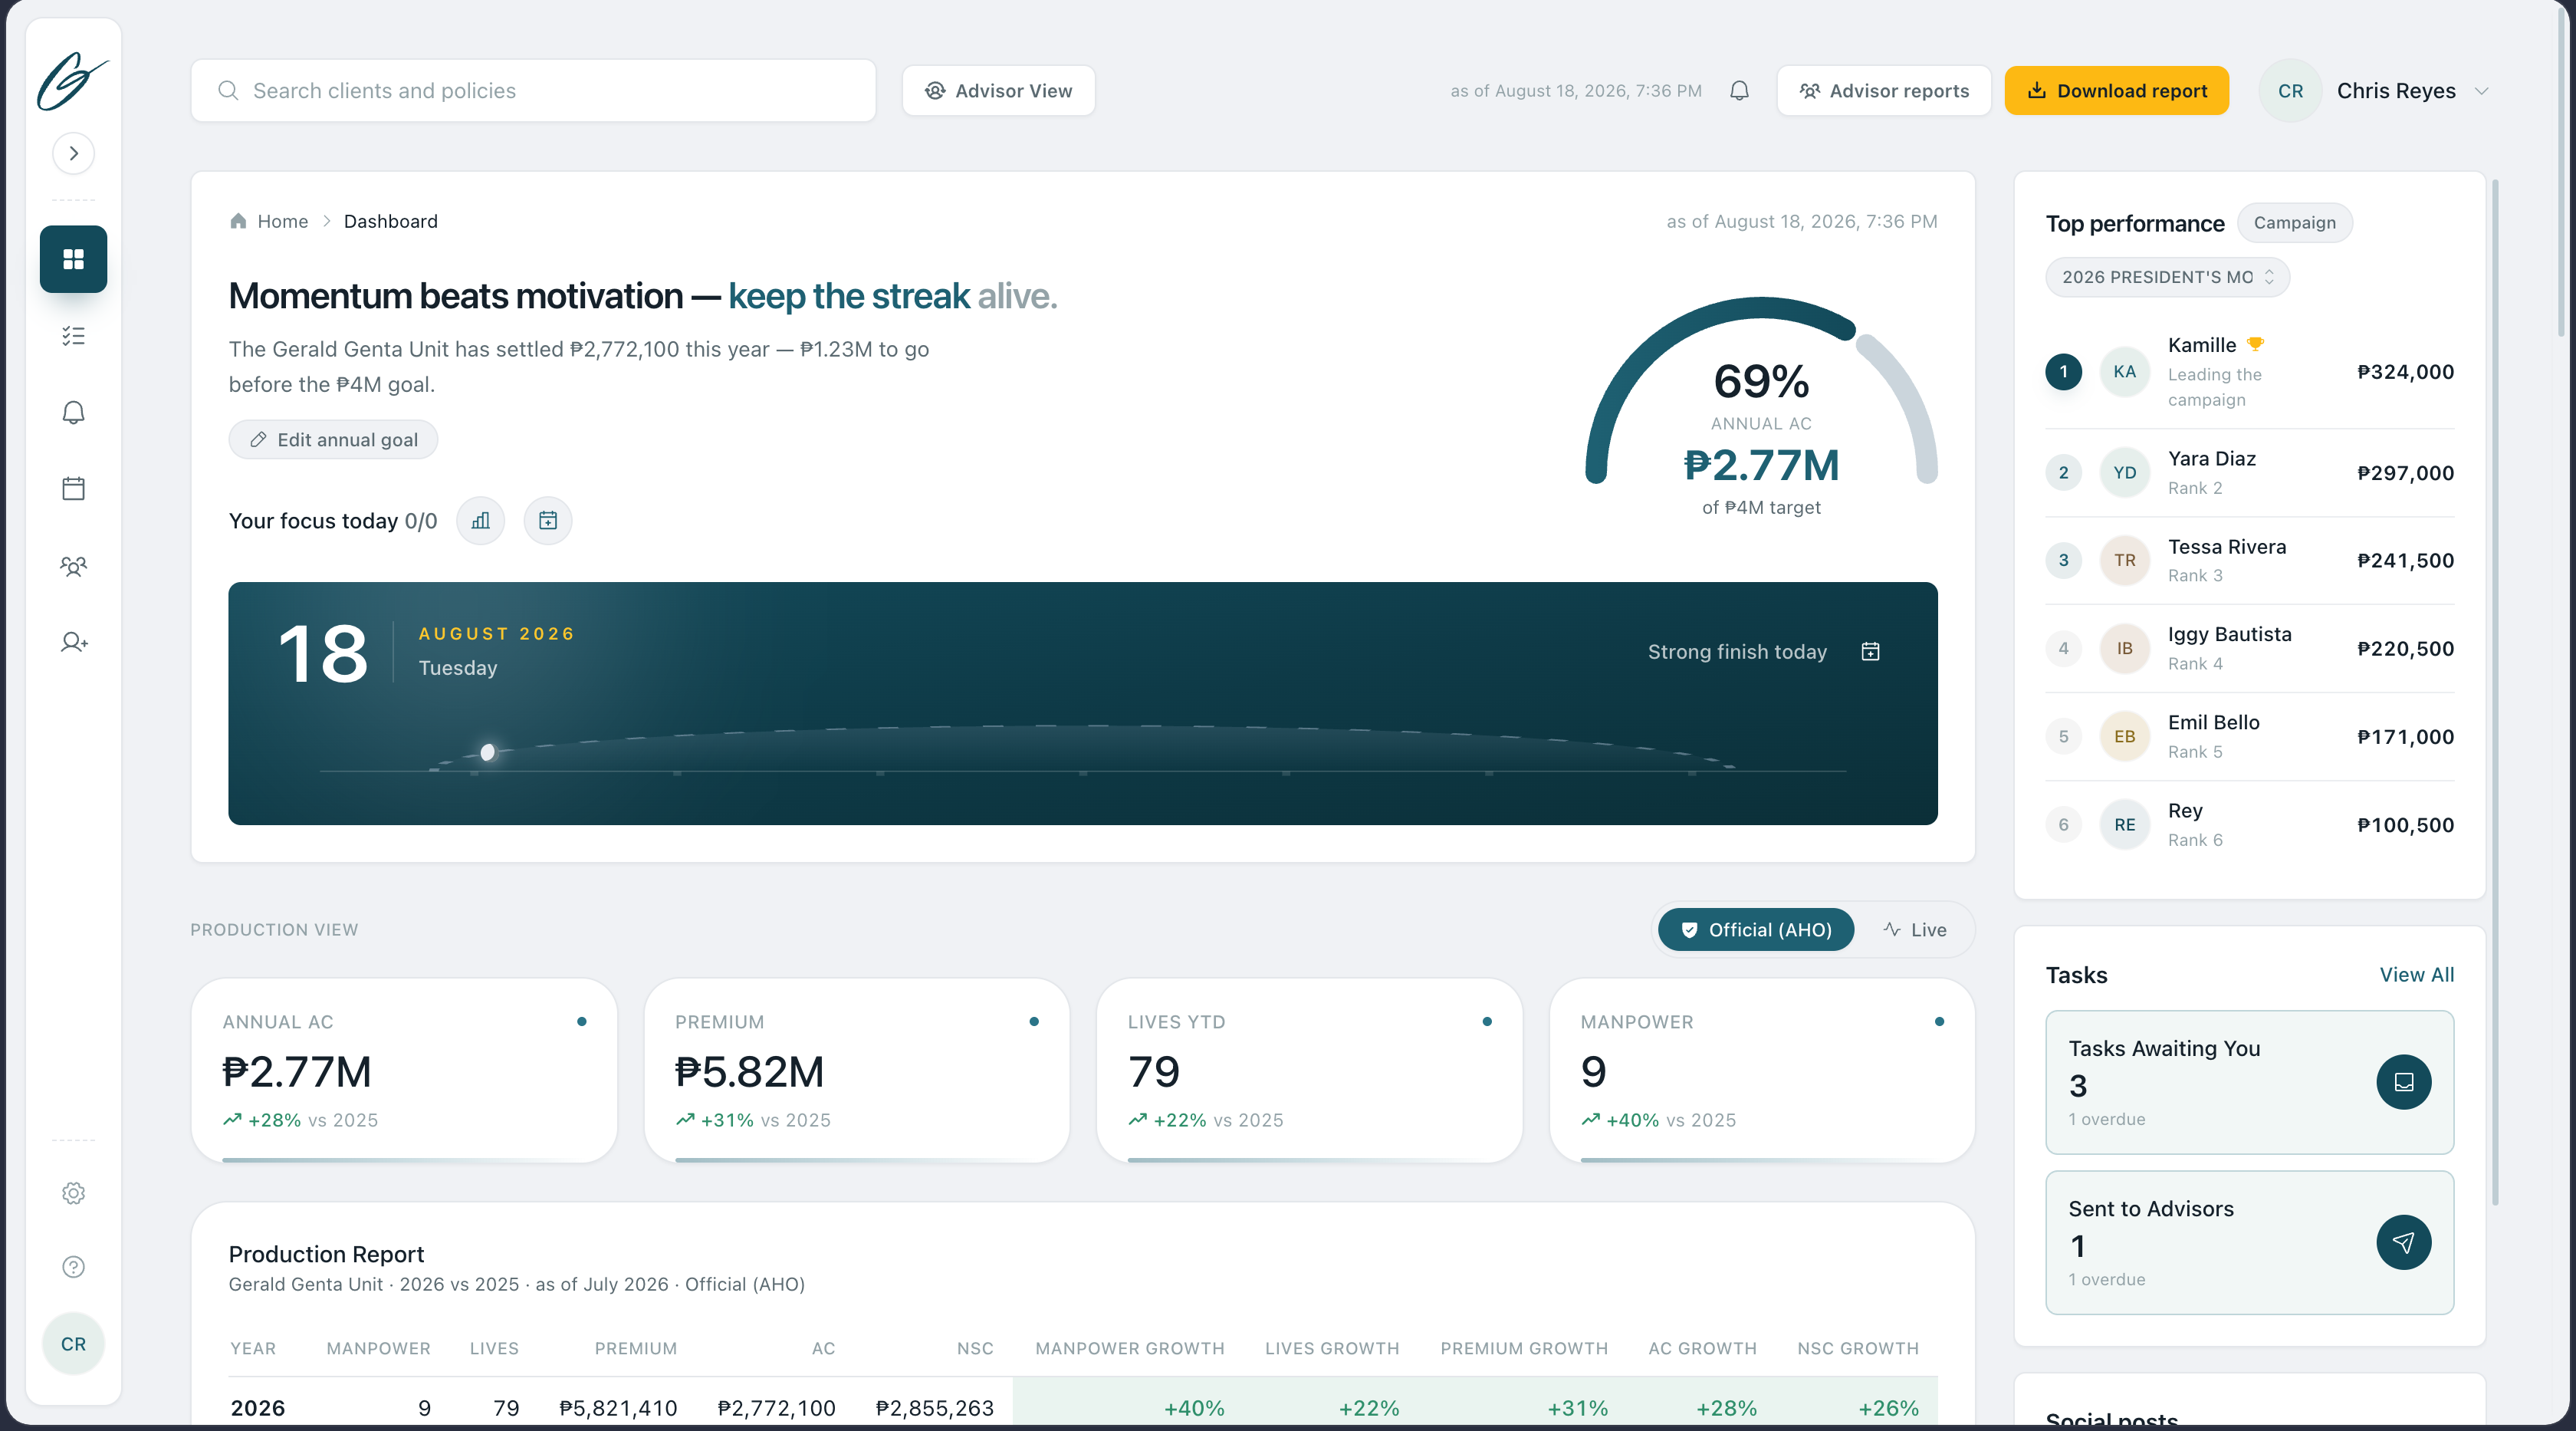Open the sidebar notifications bell
This screenshot has height=1431, width=2576.
pos(73,412)
